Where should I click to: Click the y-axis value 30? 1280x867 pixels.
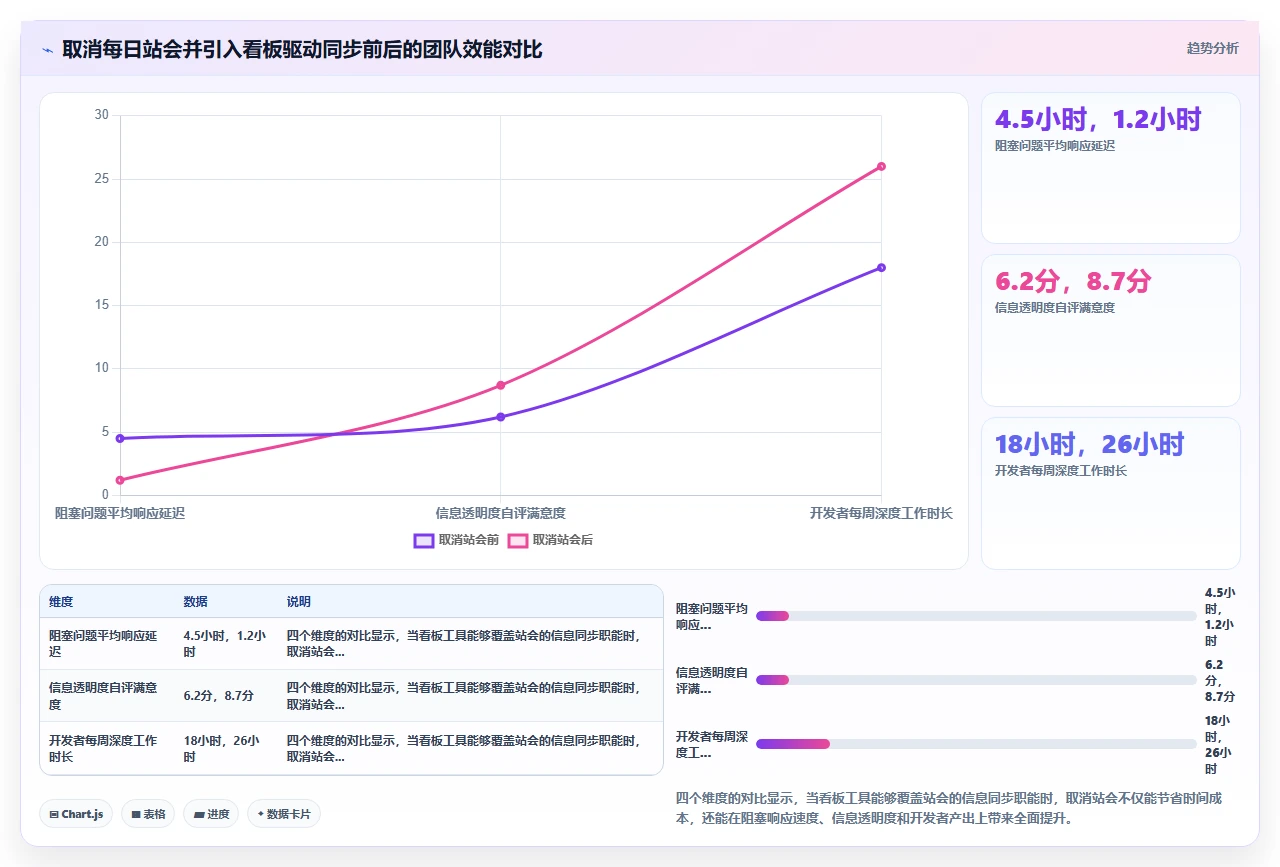click(101, 115)
